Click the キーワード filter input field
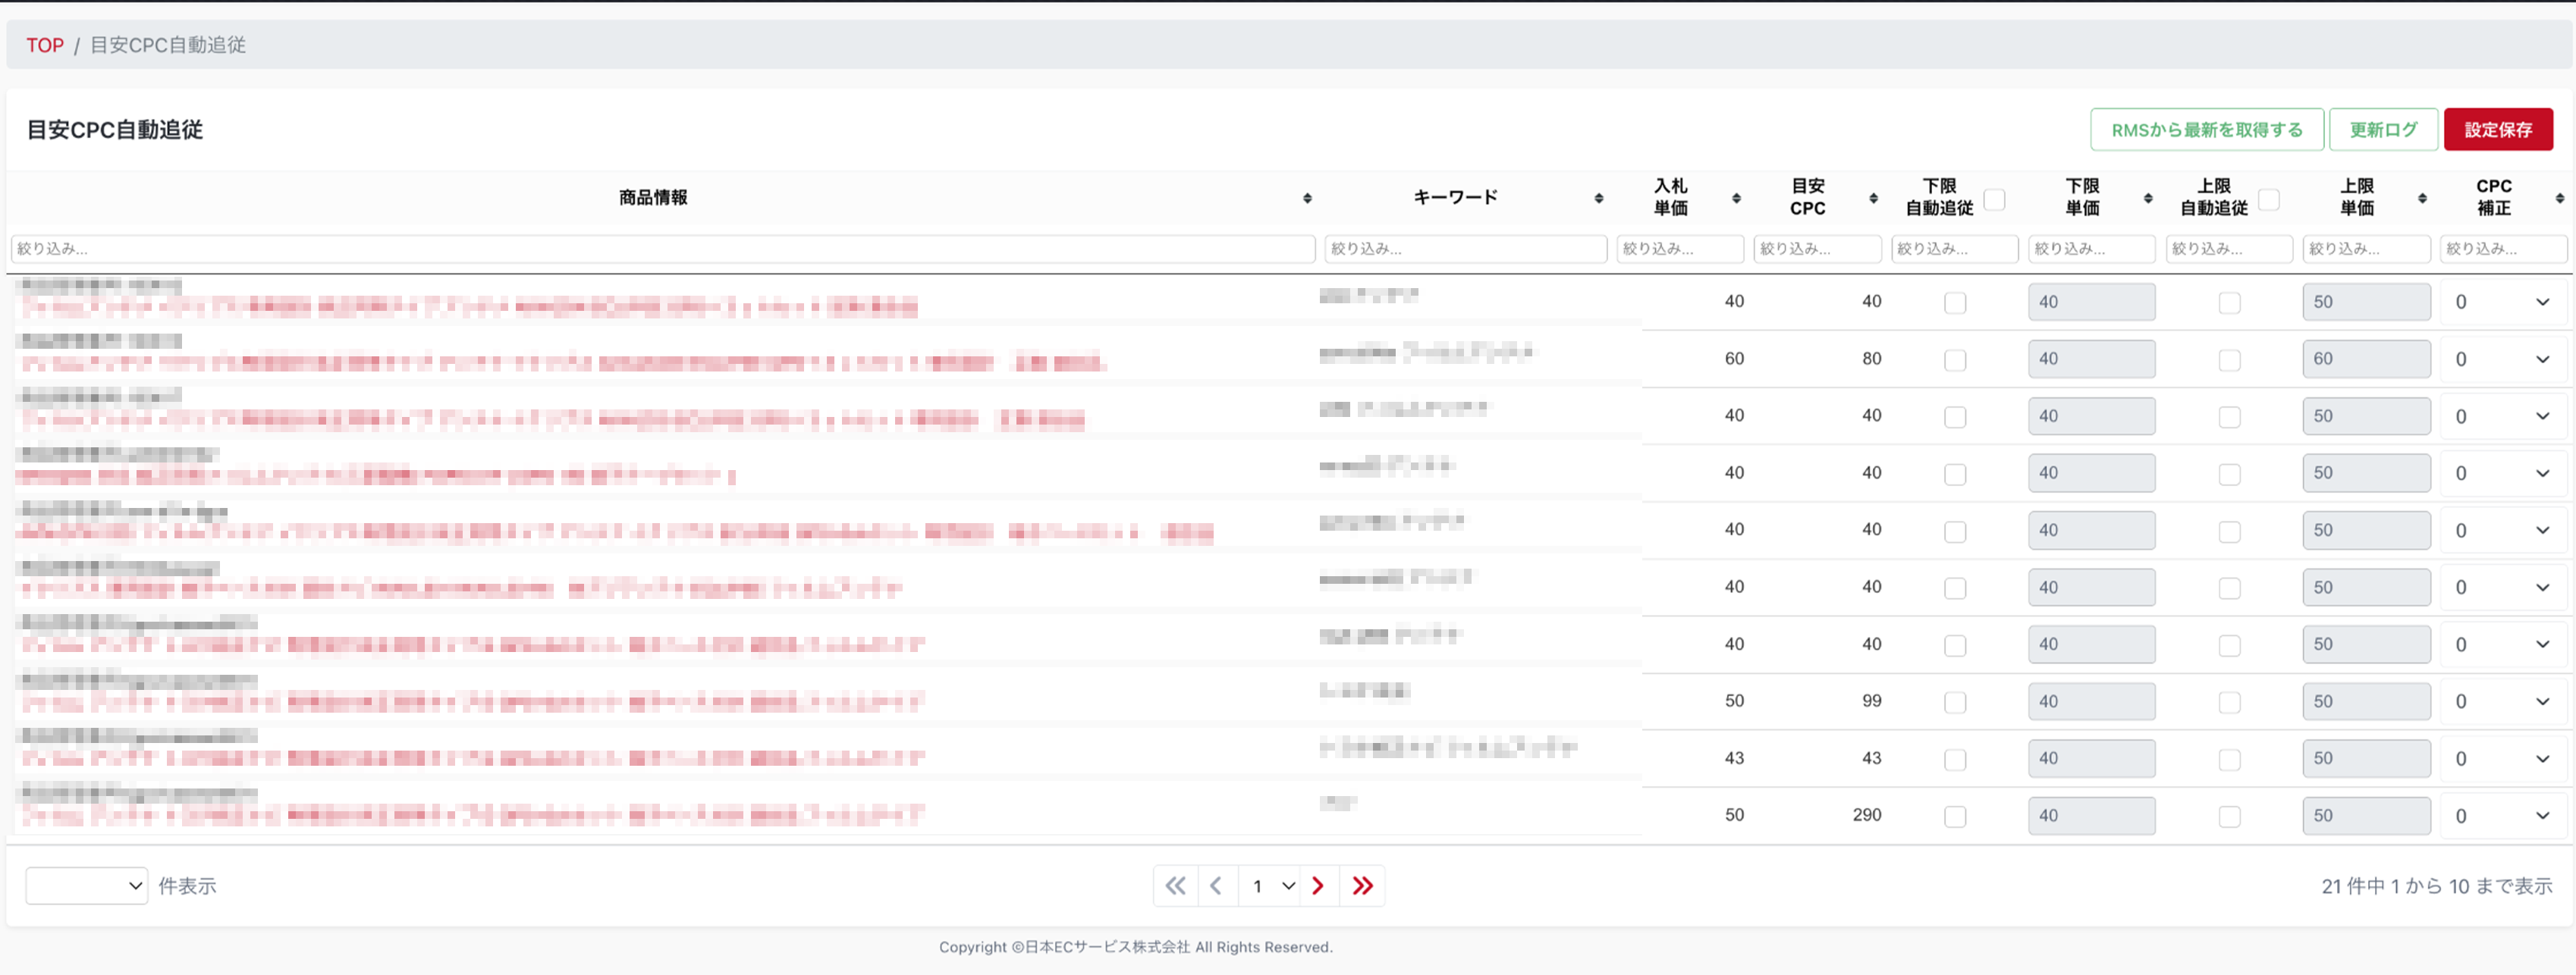 tap(1465, 249)
